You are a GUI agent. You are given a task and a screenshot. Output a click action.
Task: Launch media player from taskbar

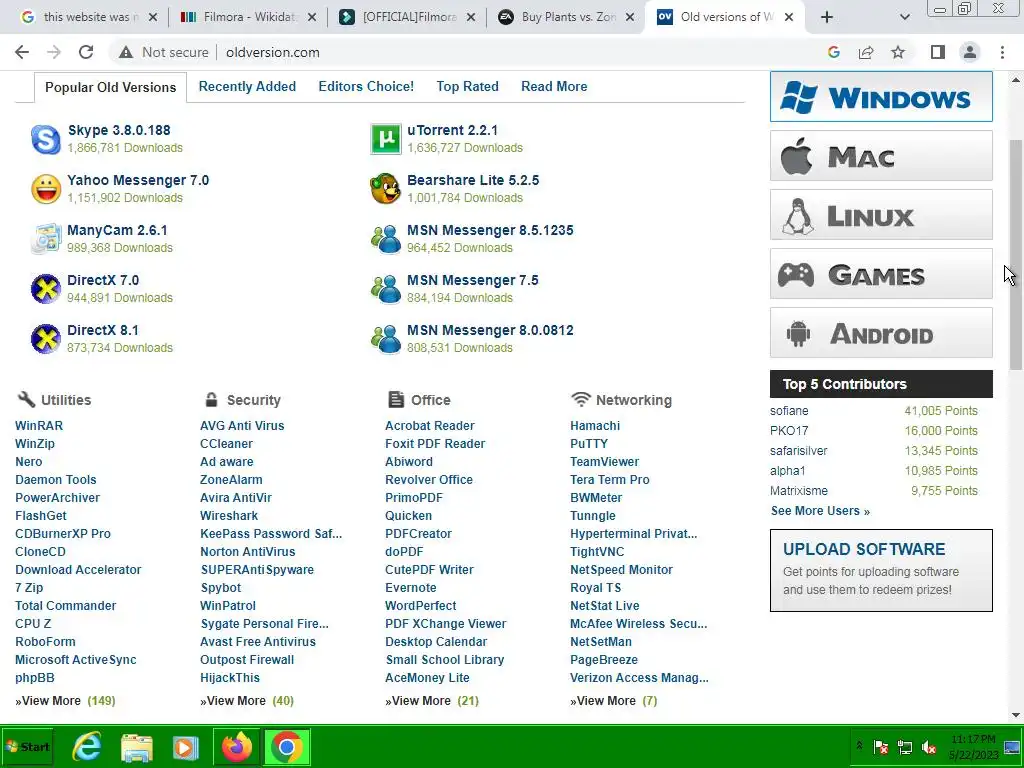[x=185, y=746]
